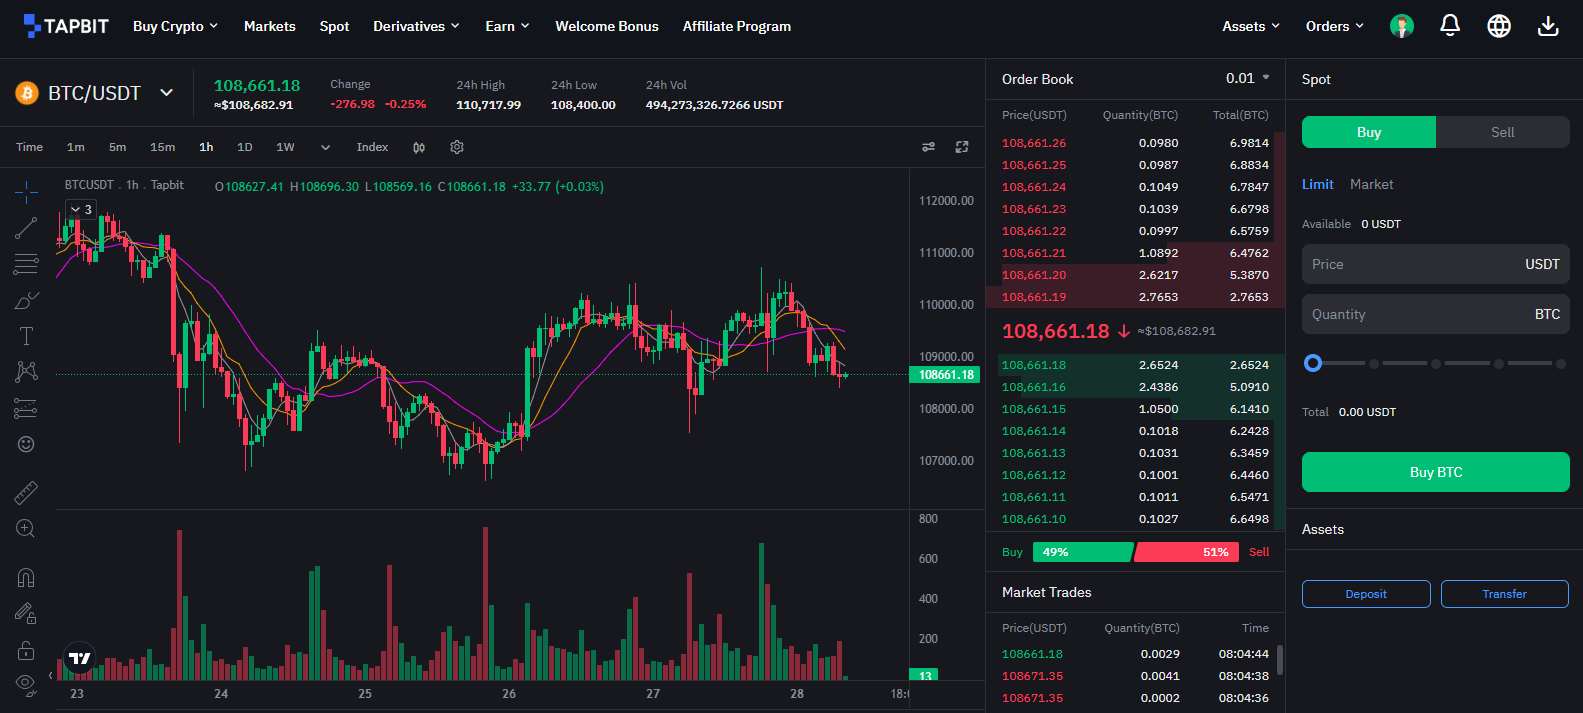
Task: Open order book 0.01 precision dropdown
Action: pos(1248,78)
